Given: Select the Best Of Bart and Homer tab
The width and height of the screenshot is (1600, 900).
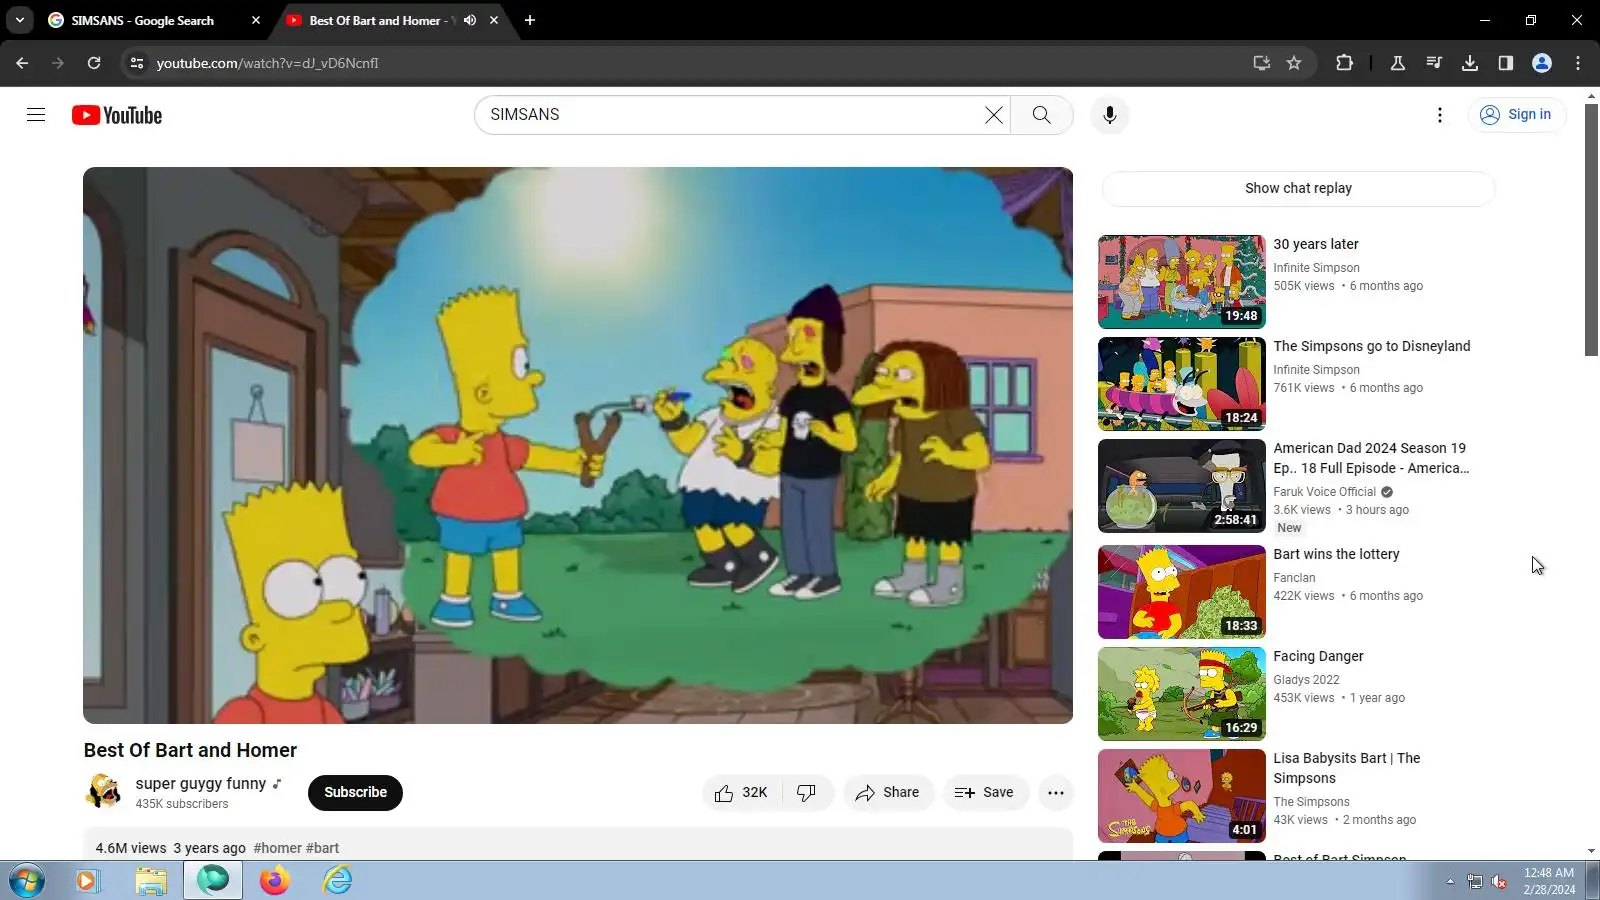Looking at the screenshot, I should click(x=380, y=20).
